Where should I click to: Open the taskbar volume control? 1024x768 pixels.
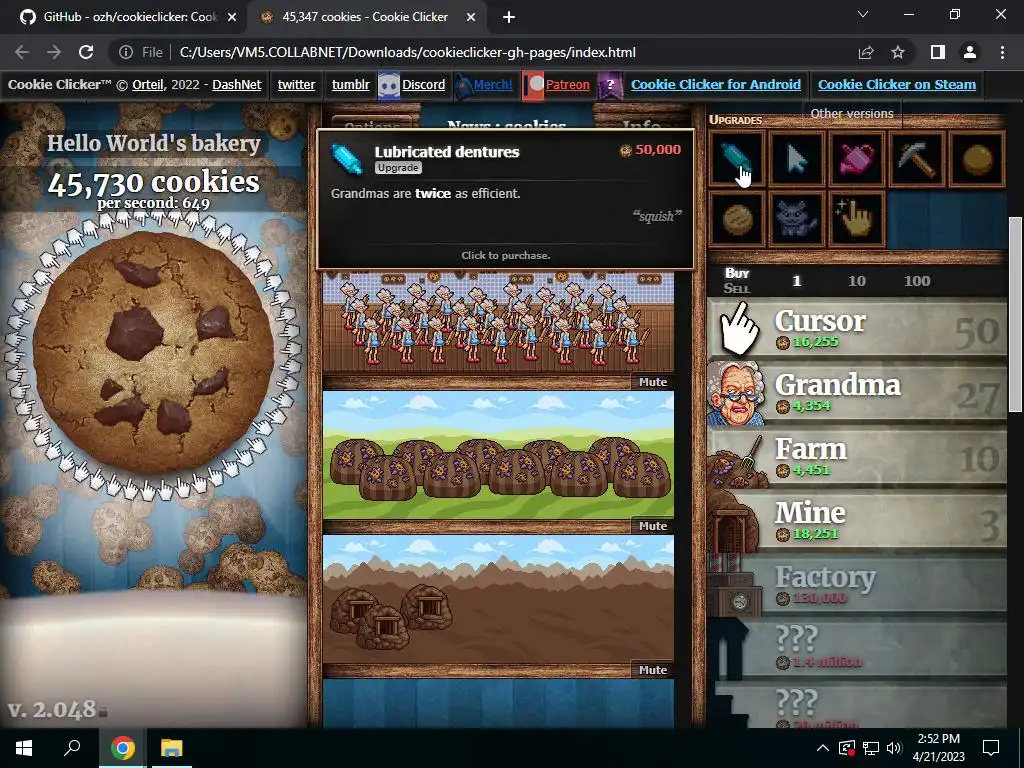pos(894,748)
